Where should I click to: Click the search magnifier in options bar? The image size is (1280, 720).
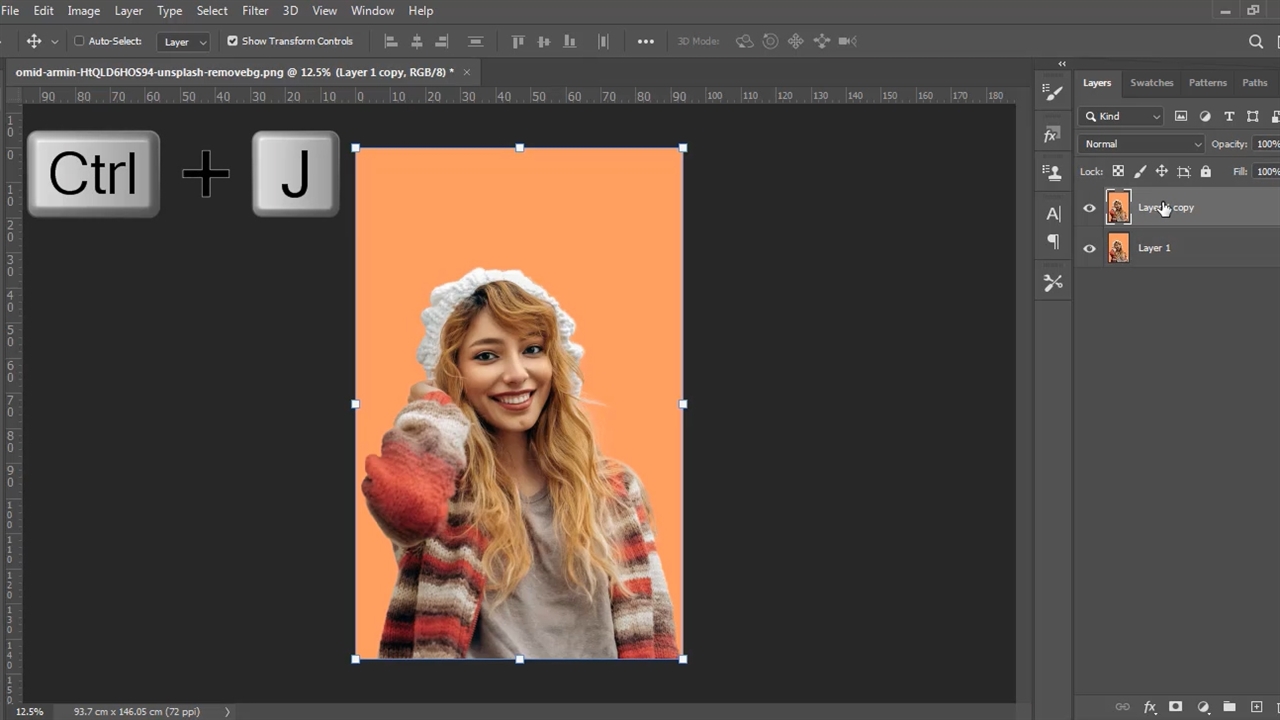[1256, 41]
